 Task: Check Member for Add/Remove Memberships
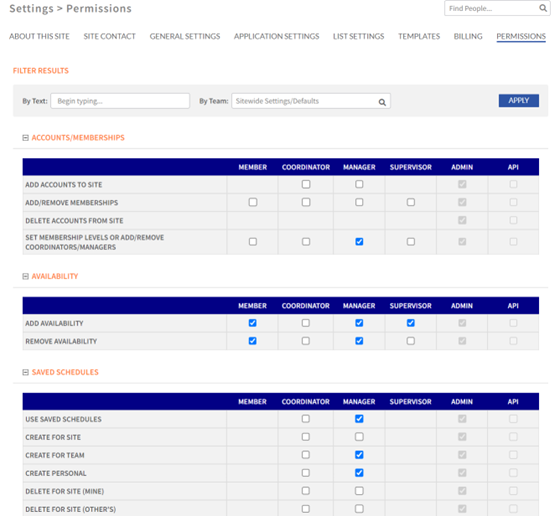coord(252,202)
